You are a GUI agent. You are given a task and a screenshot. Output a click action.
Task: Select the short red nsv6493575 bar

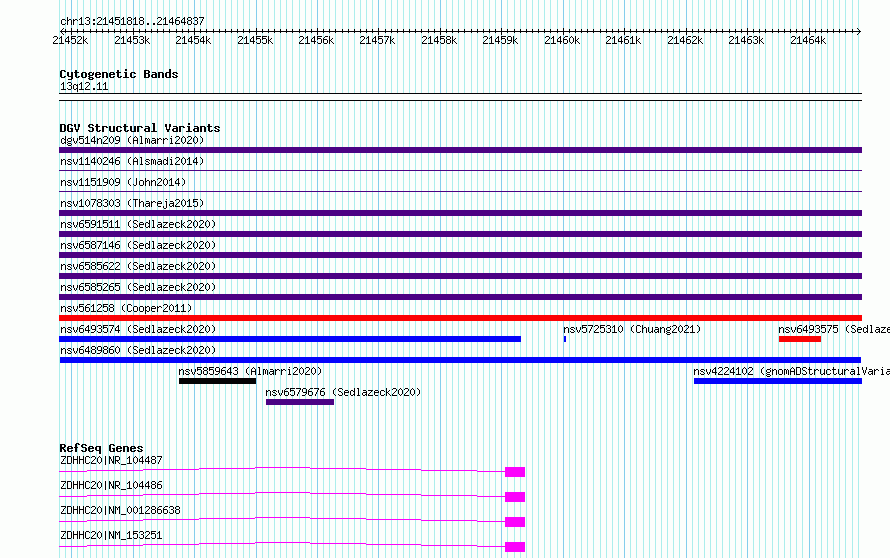[800, 339]
